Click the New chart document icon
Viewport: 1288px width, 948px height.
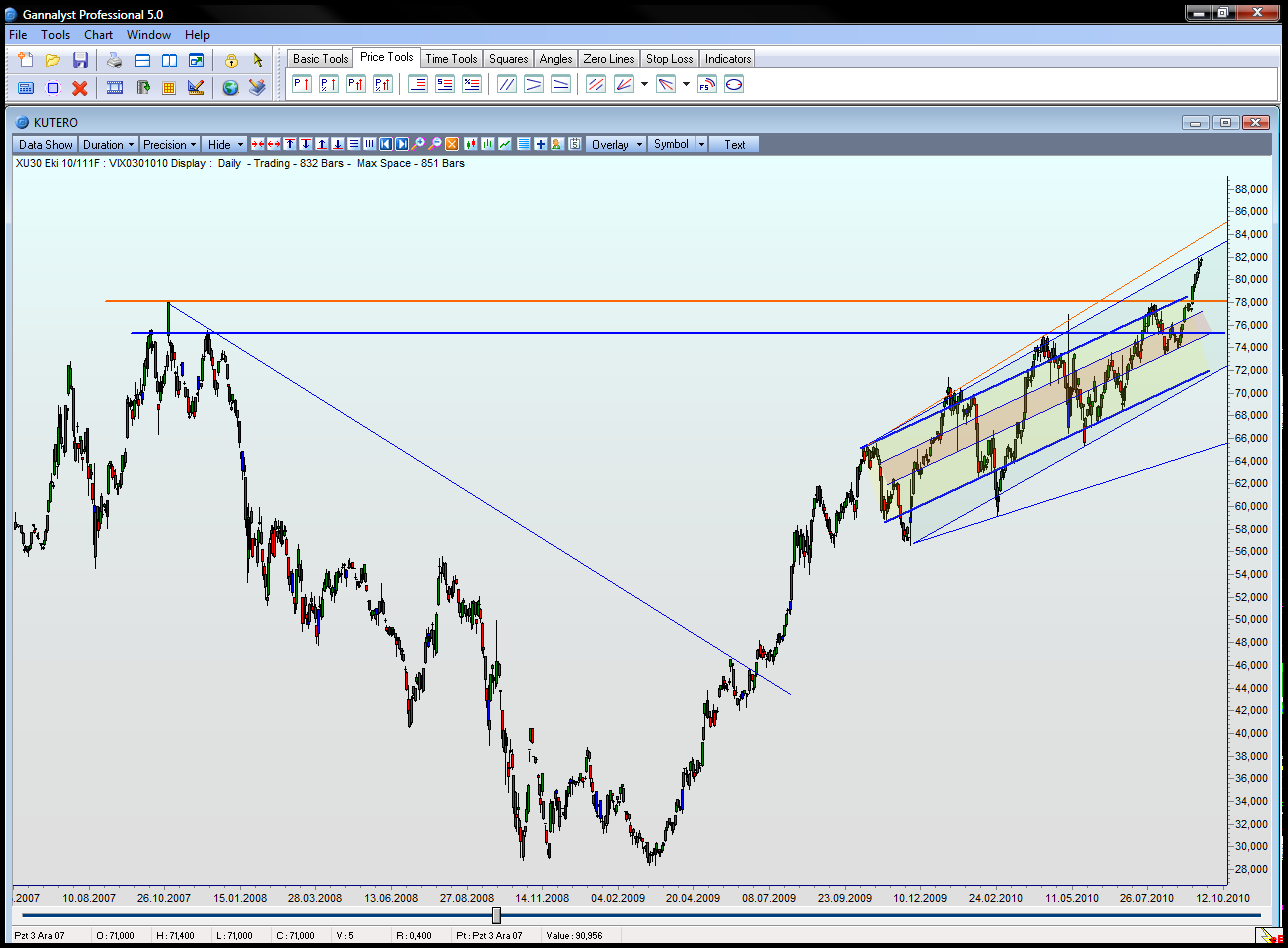point(26,61)
